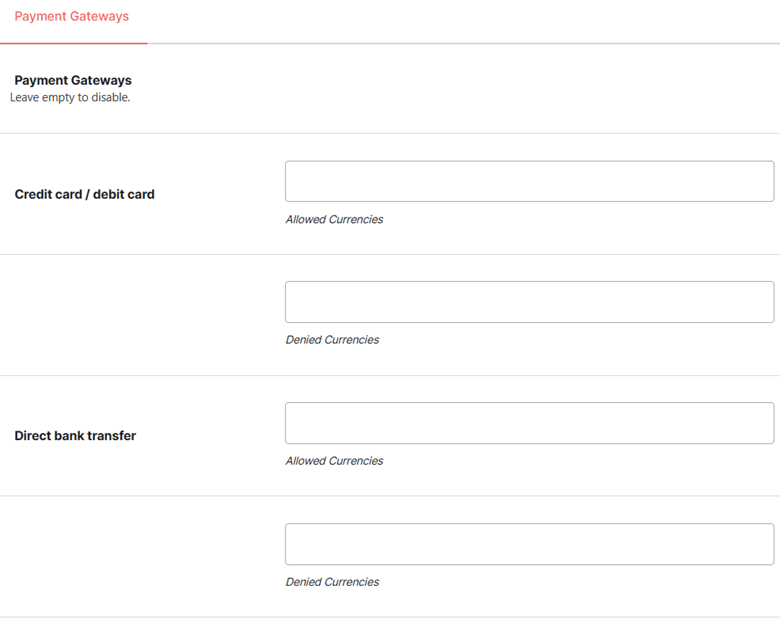Click Direct bank transfer Denied Currencies field
The height and width of the screenshot is (623, 780).
tap(529, 544)
